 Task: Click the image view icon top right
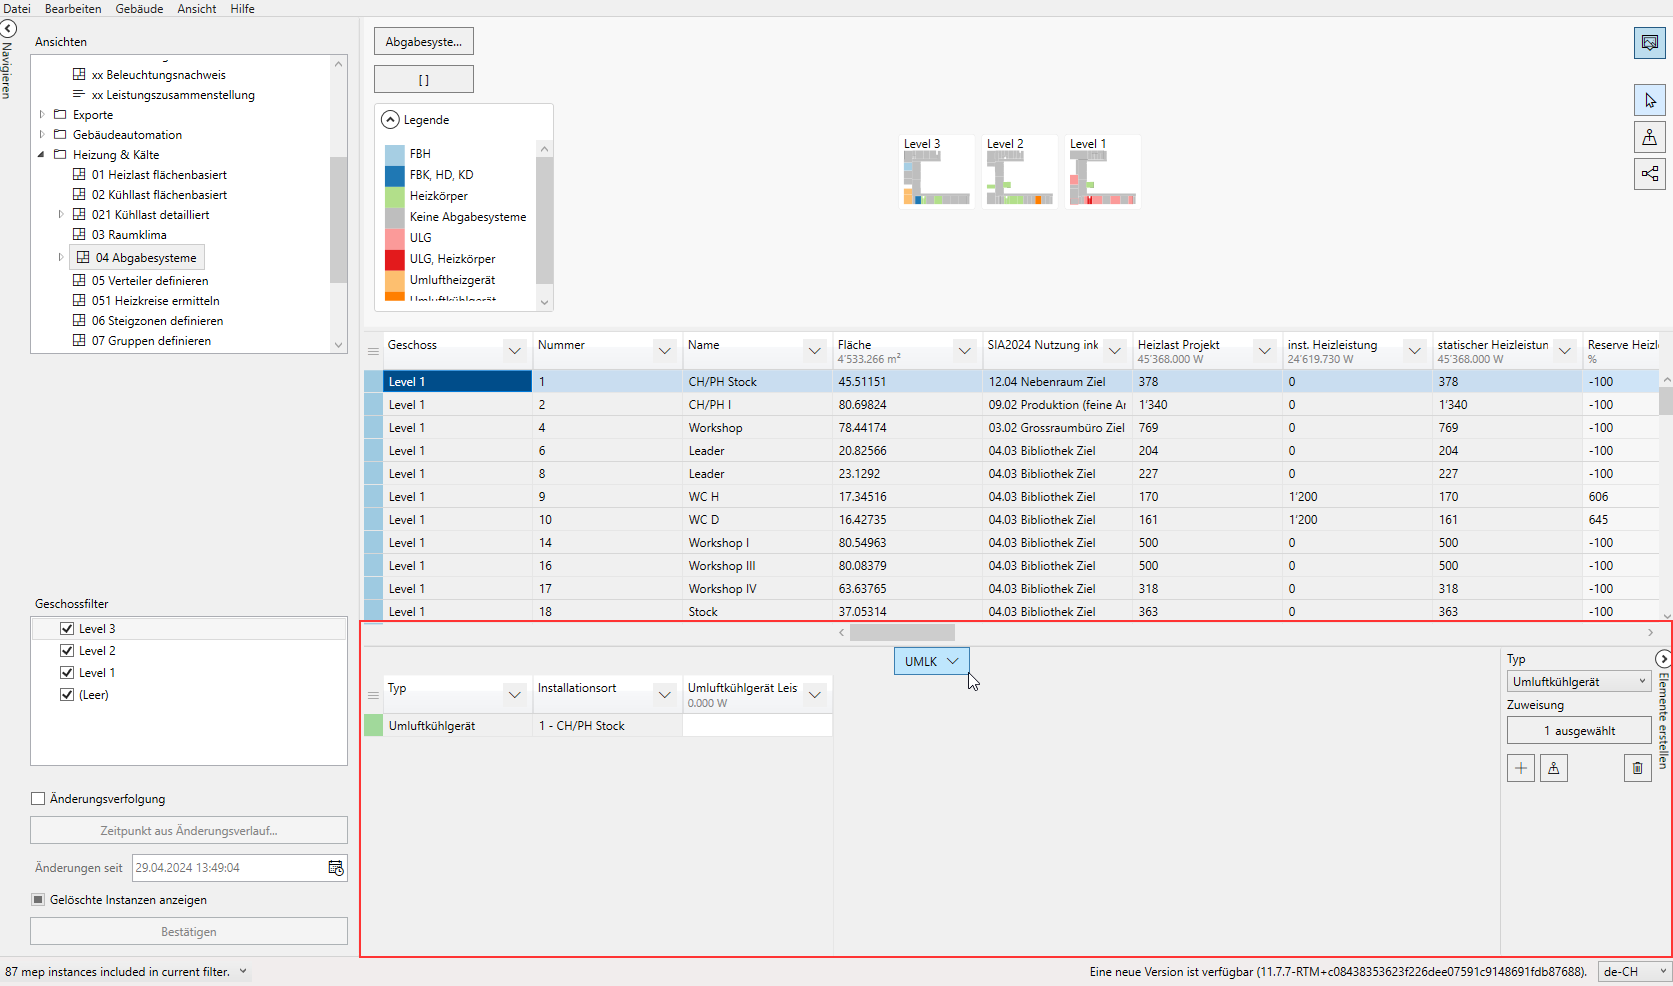[x=1649, y=43]
